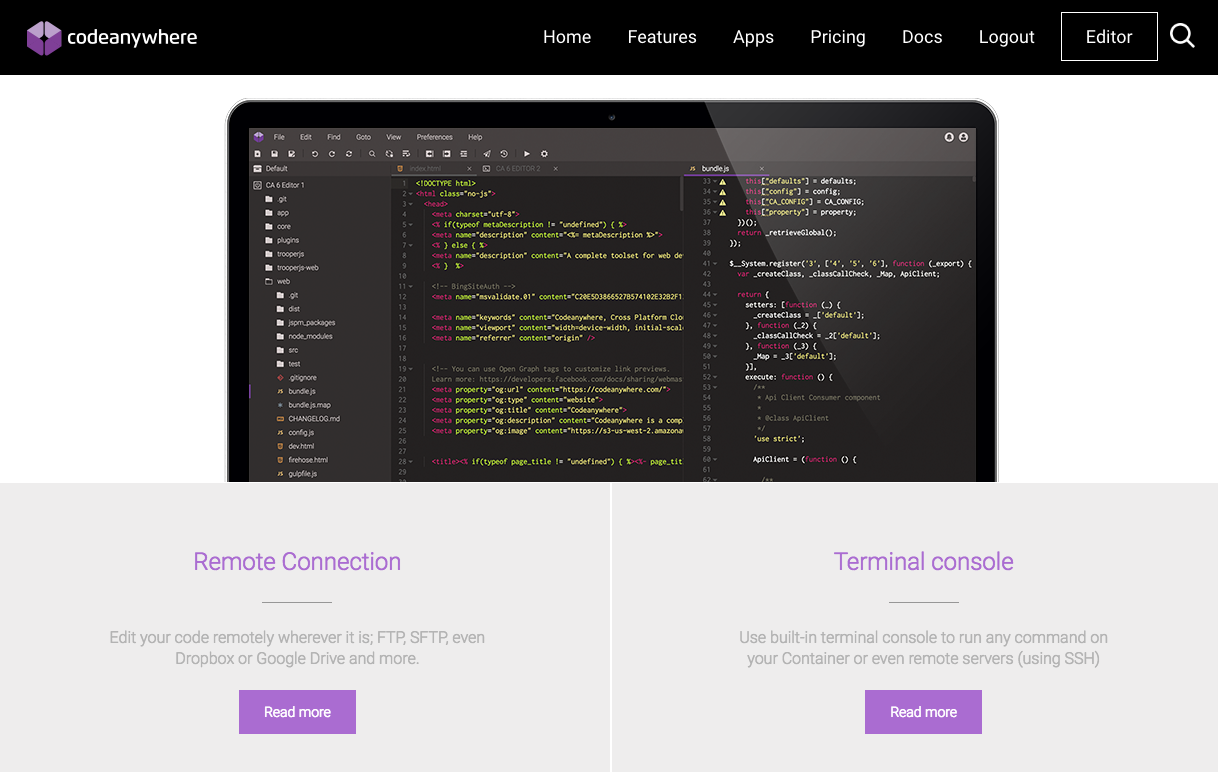Click the new file icon in editor toolbar

257,154
